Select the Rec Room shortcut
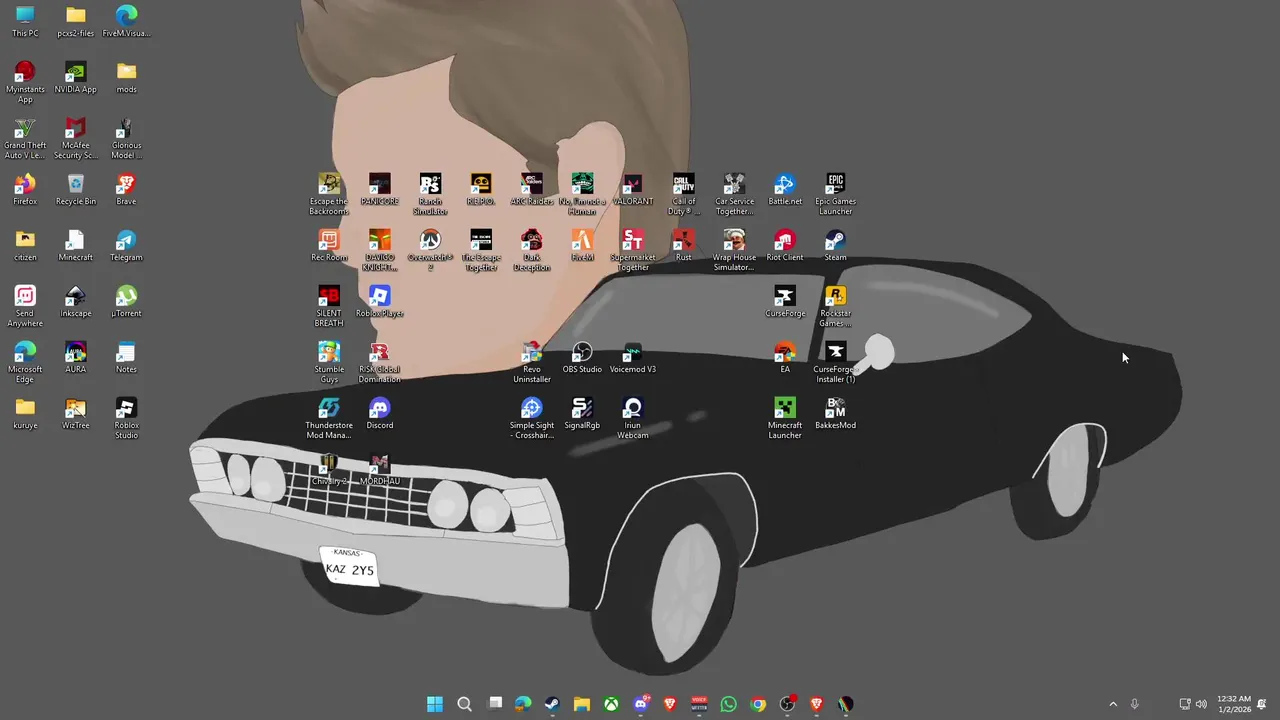The height and width of the screenshot is (720, 1280). pos(329,245)
